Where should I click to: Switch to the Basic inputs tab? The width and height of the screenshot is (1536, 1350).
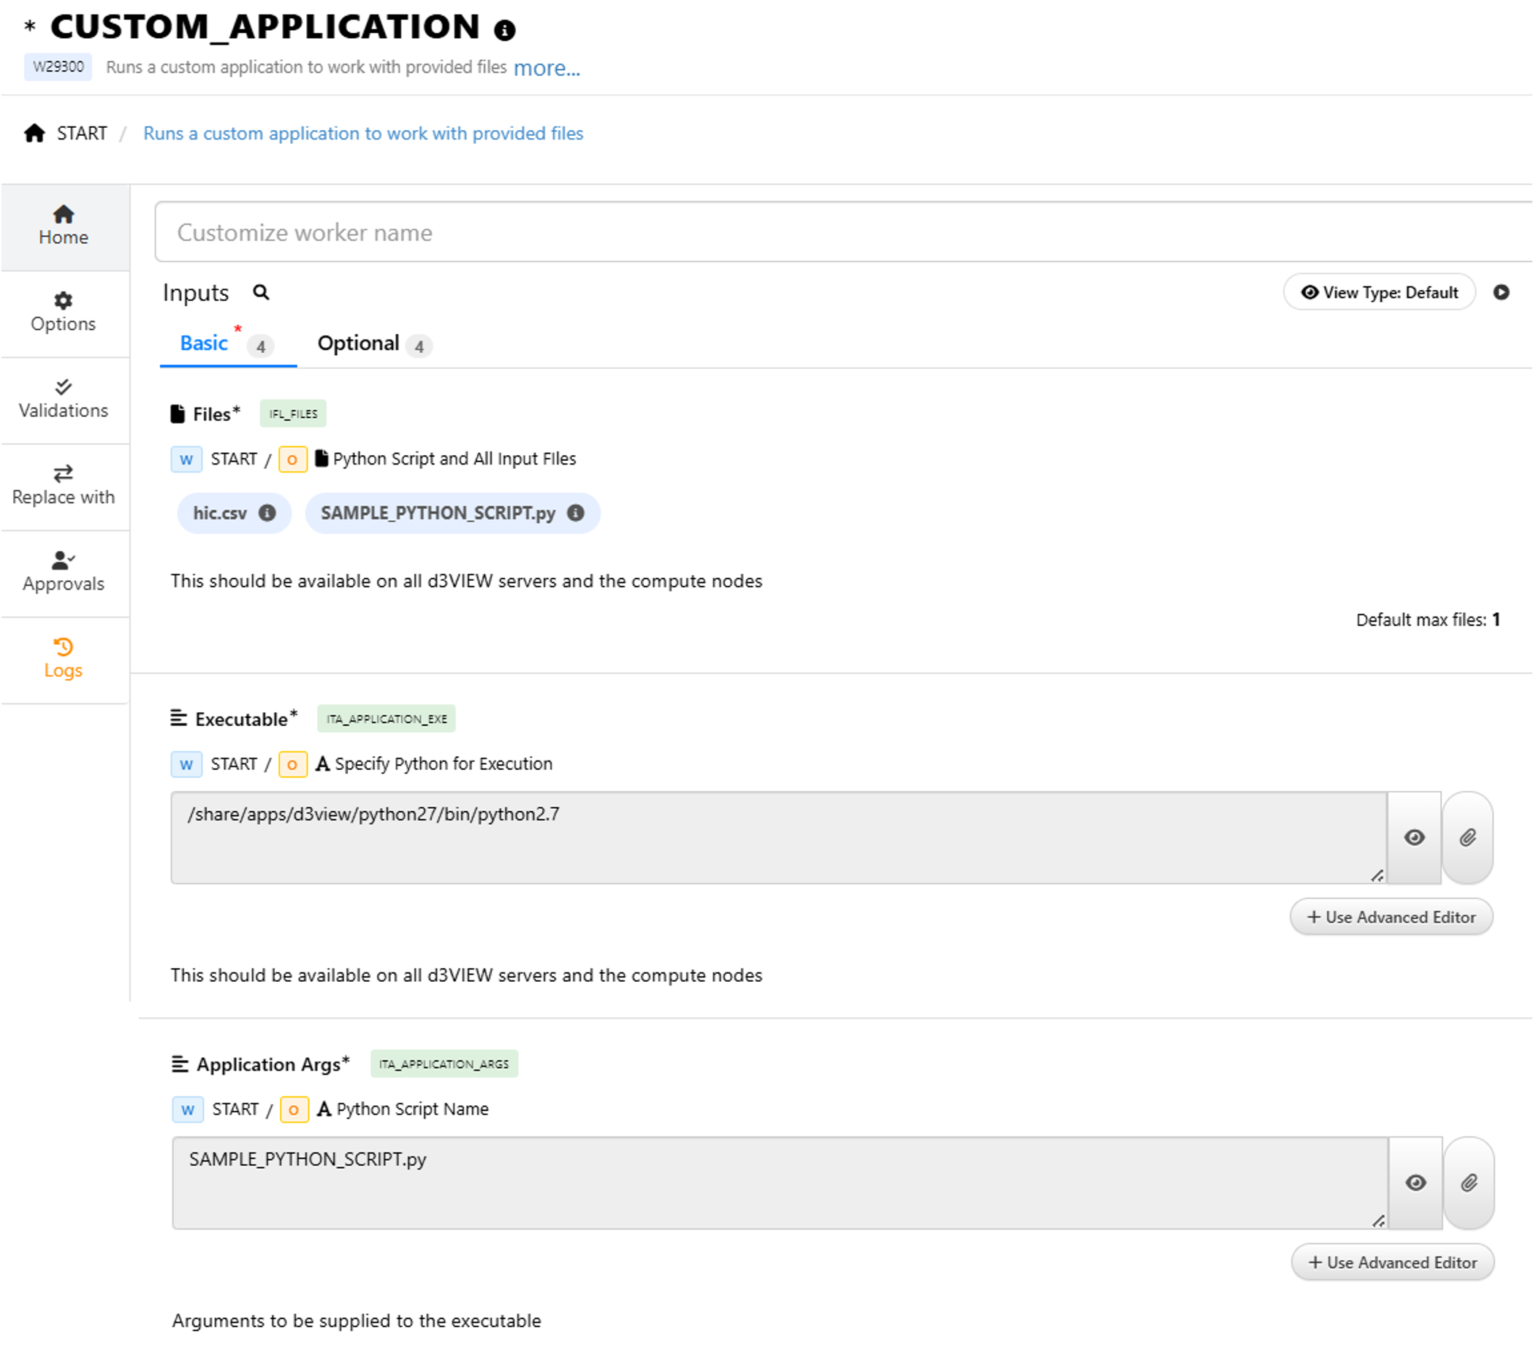click(x=204, y=343)
